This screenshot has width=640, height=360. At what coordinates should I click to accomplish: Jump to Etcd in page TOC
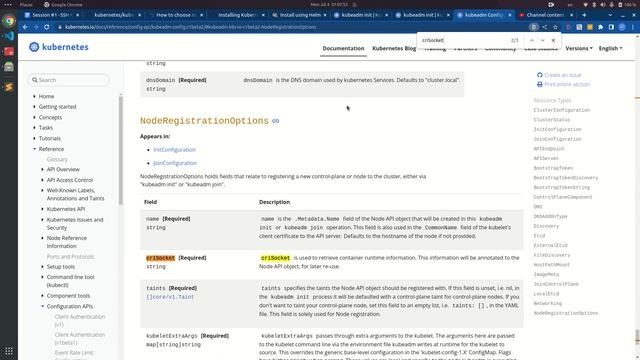(539, 236)
